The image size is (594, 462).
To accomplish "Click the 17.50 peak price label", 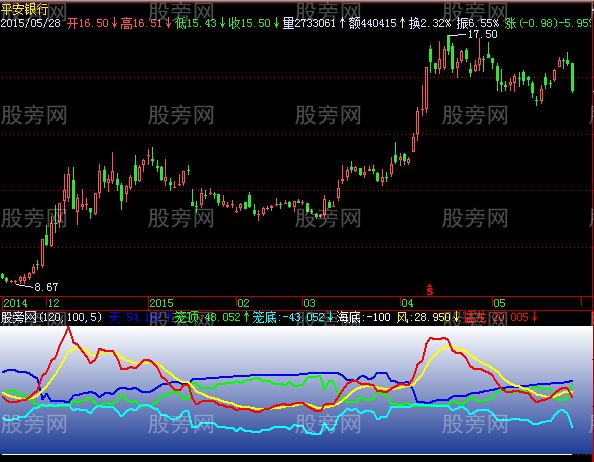I will point(483,34).
